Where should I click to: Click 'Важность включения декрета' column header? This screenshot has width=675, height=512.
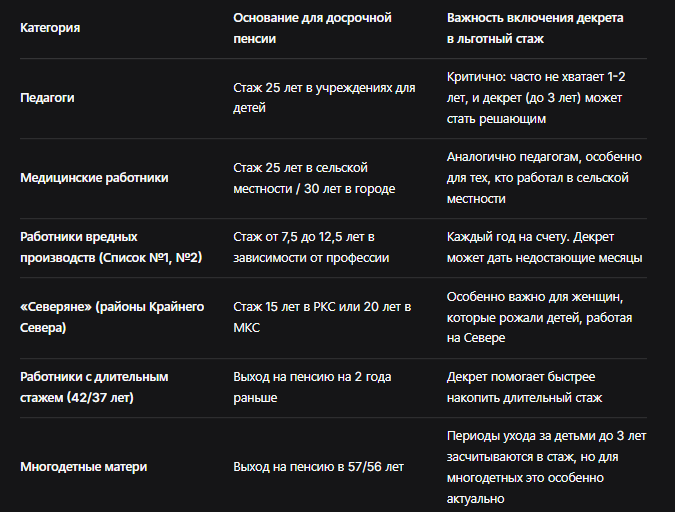[x=535, y=28]
